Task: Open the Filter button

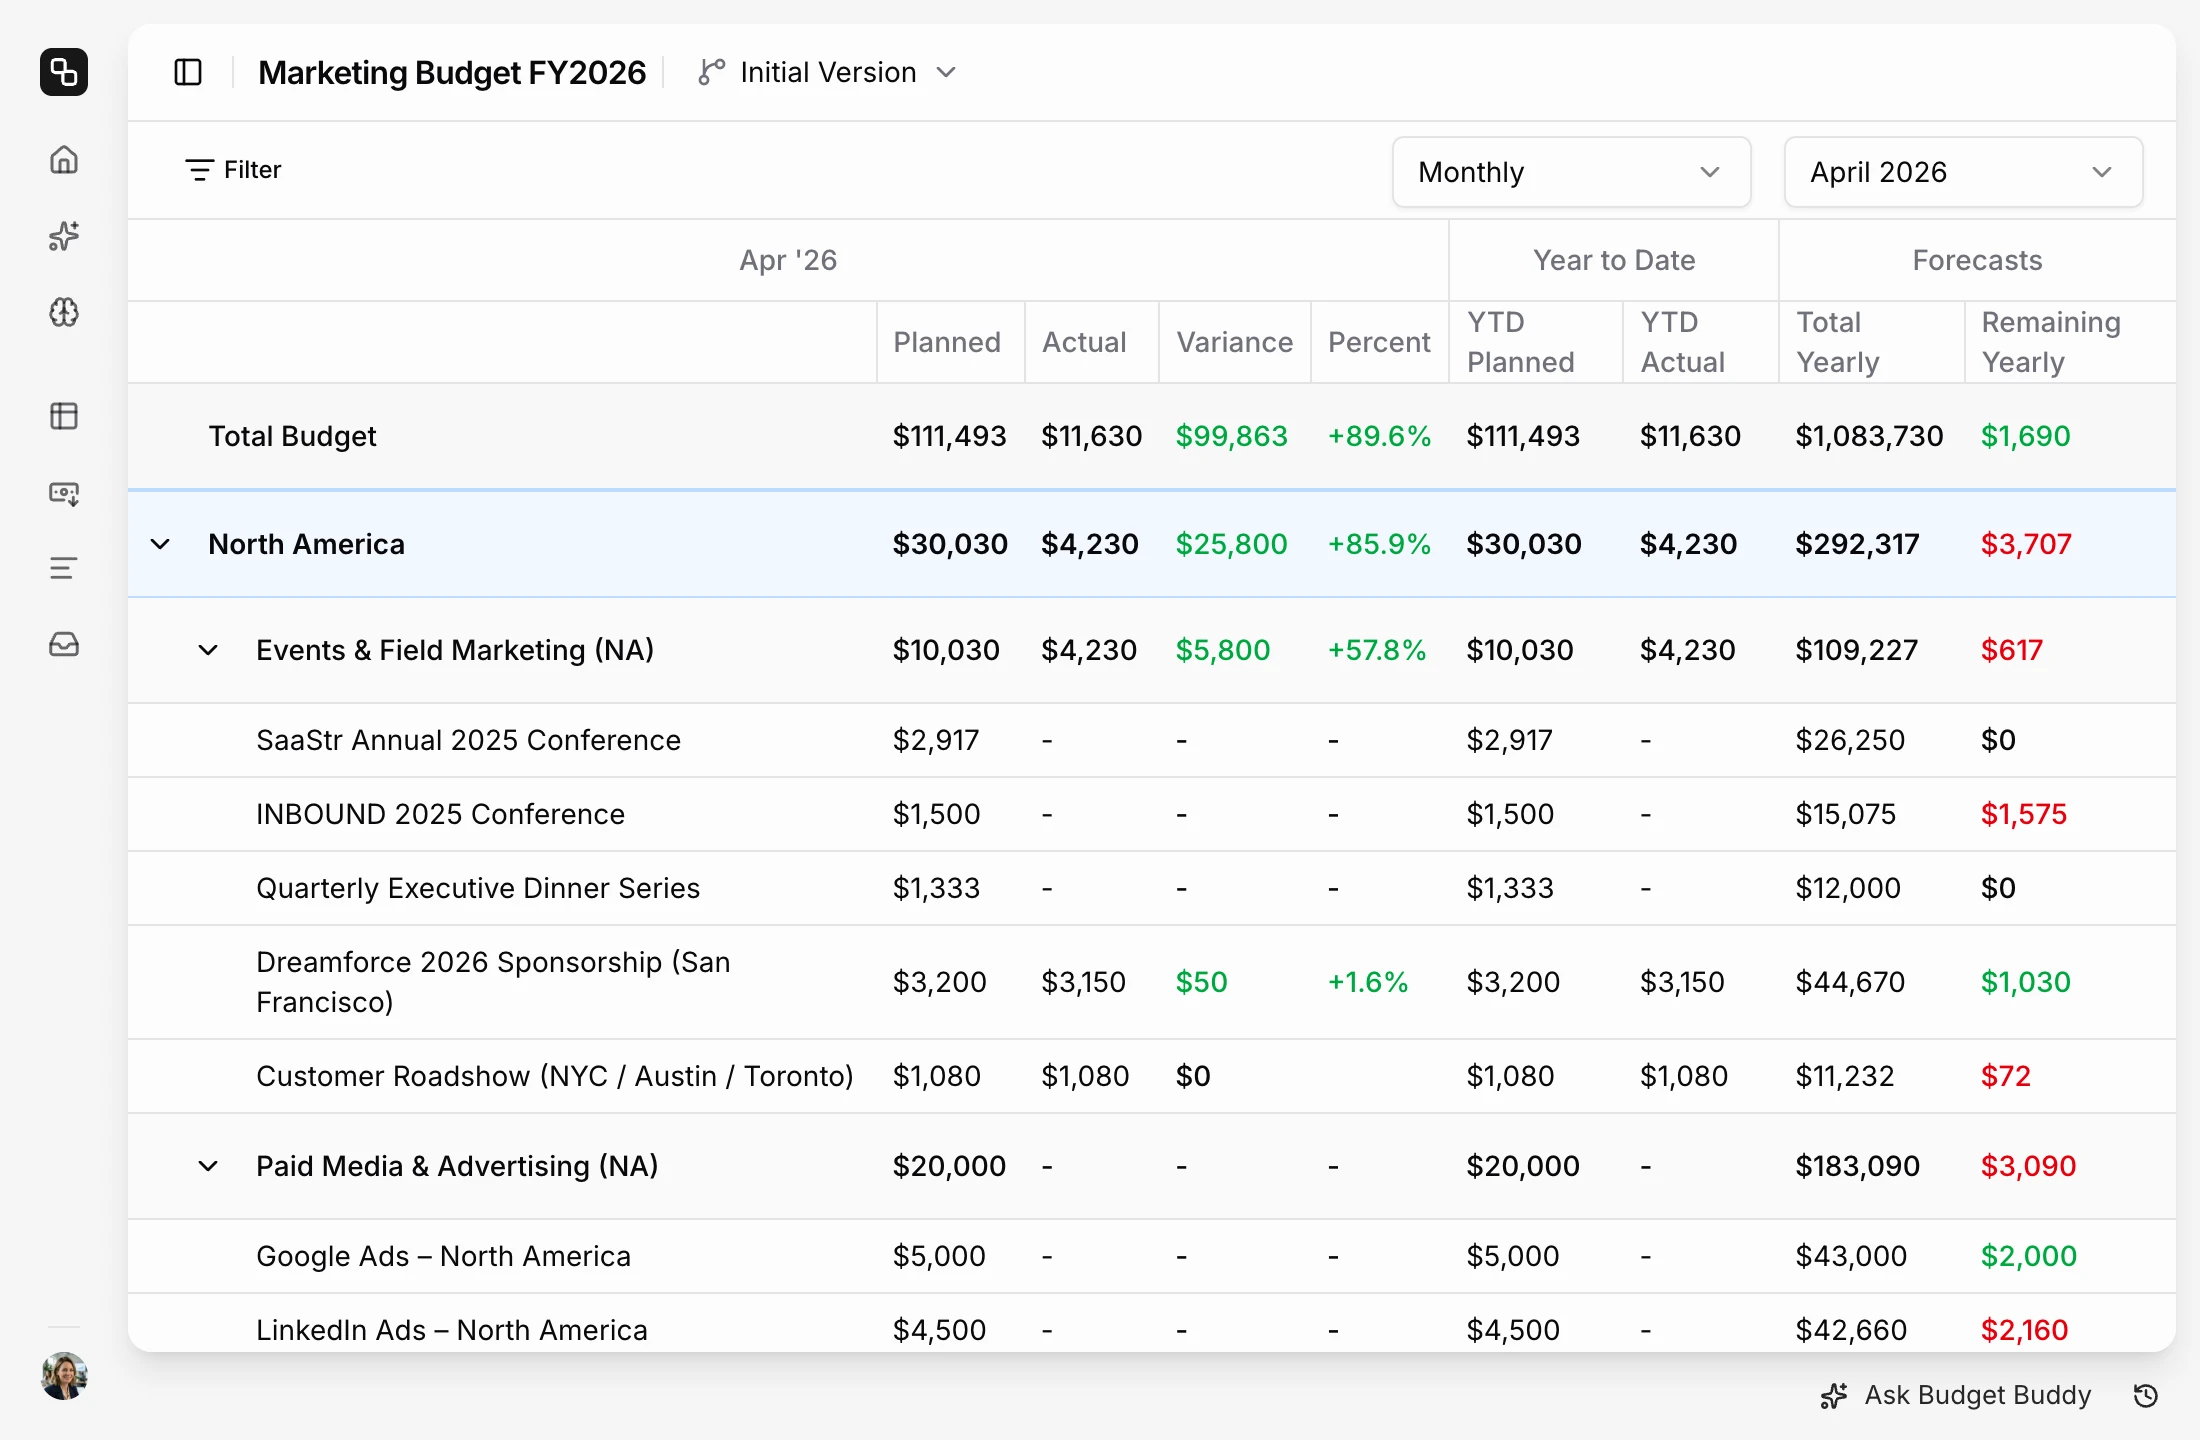Action: tap(233, 170)
